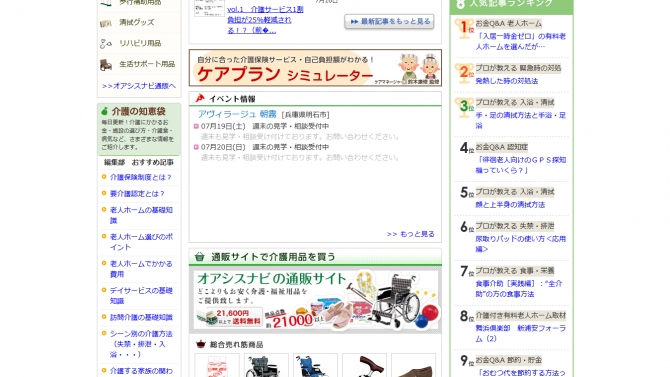Open 介護の知恵袋 heading
The height and width of the screenshot is (377, 670).
click(x=138, y=112)
